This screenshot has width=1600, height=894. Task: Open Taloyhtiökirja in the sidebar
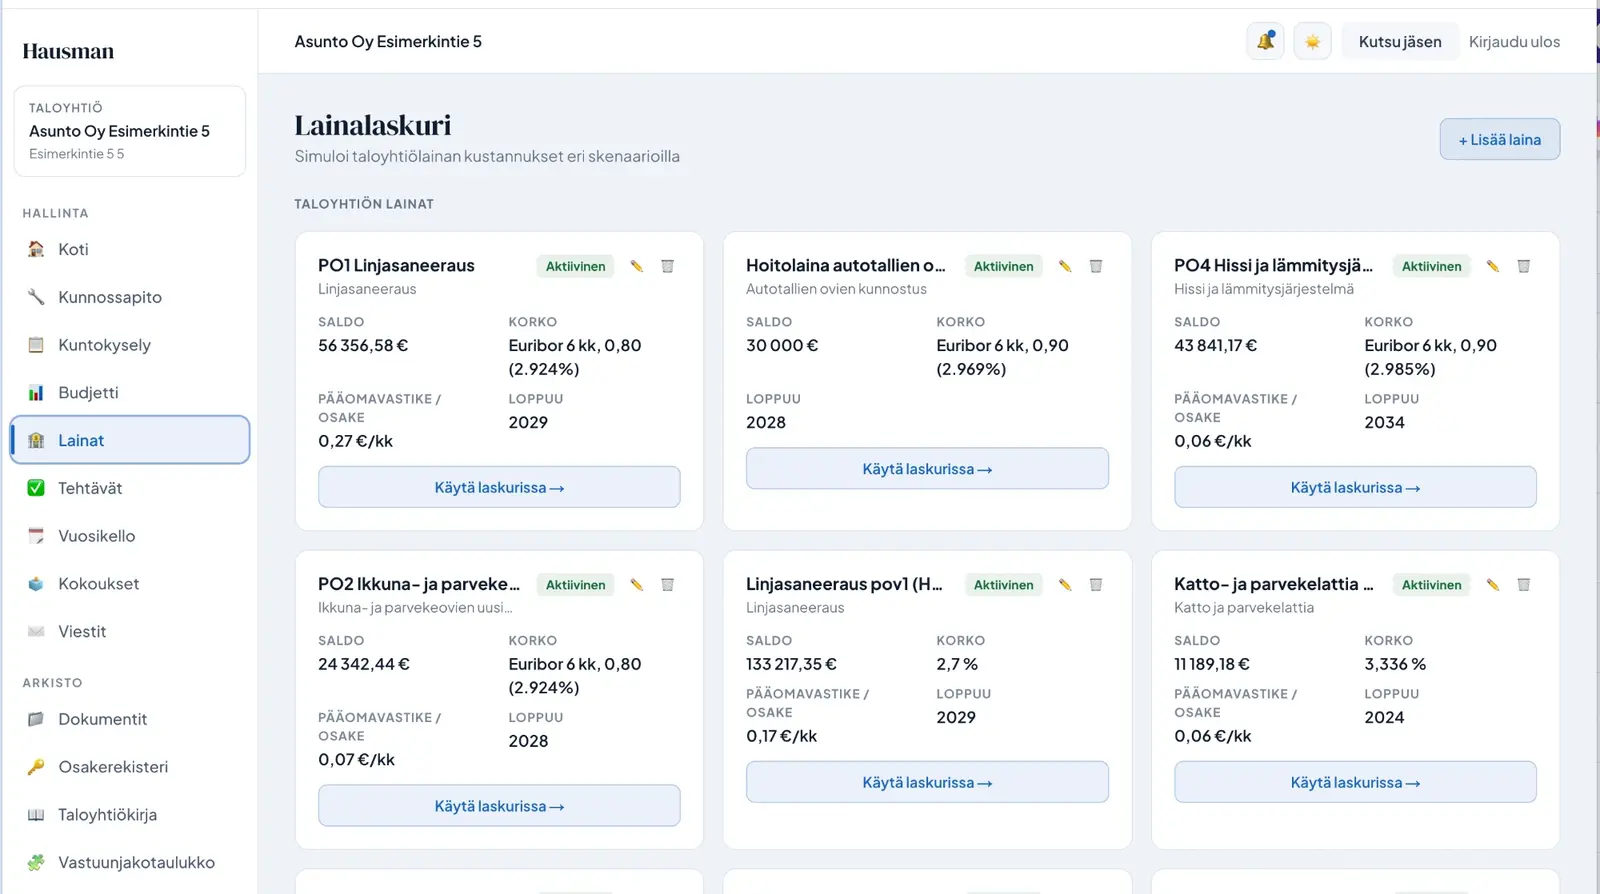(130, 815)
